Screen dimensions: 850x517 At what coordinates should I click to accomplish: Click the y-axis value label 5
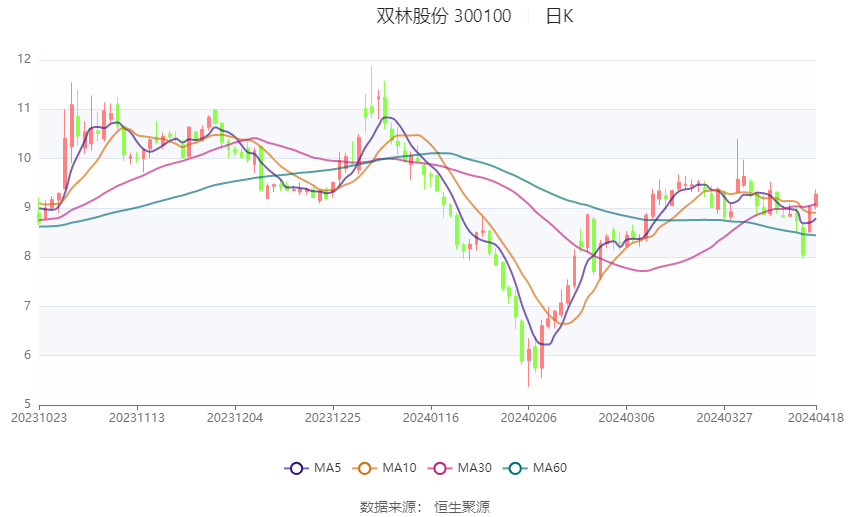(27, 404)
